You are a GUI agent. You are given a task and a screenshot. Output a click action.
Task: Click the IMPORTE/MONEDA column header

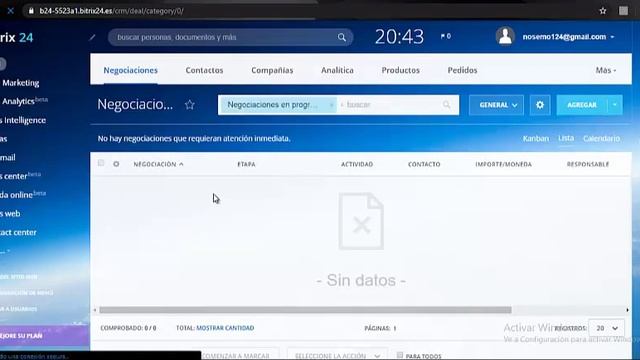pyautogui.click(x=503, y=164)
